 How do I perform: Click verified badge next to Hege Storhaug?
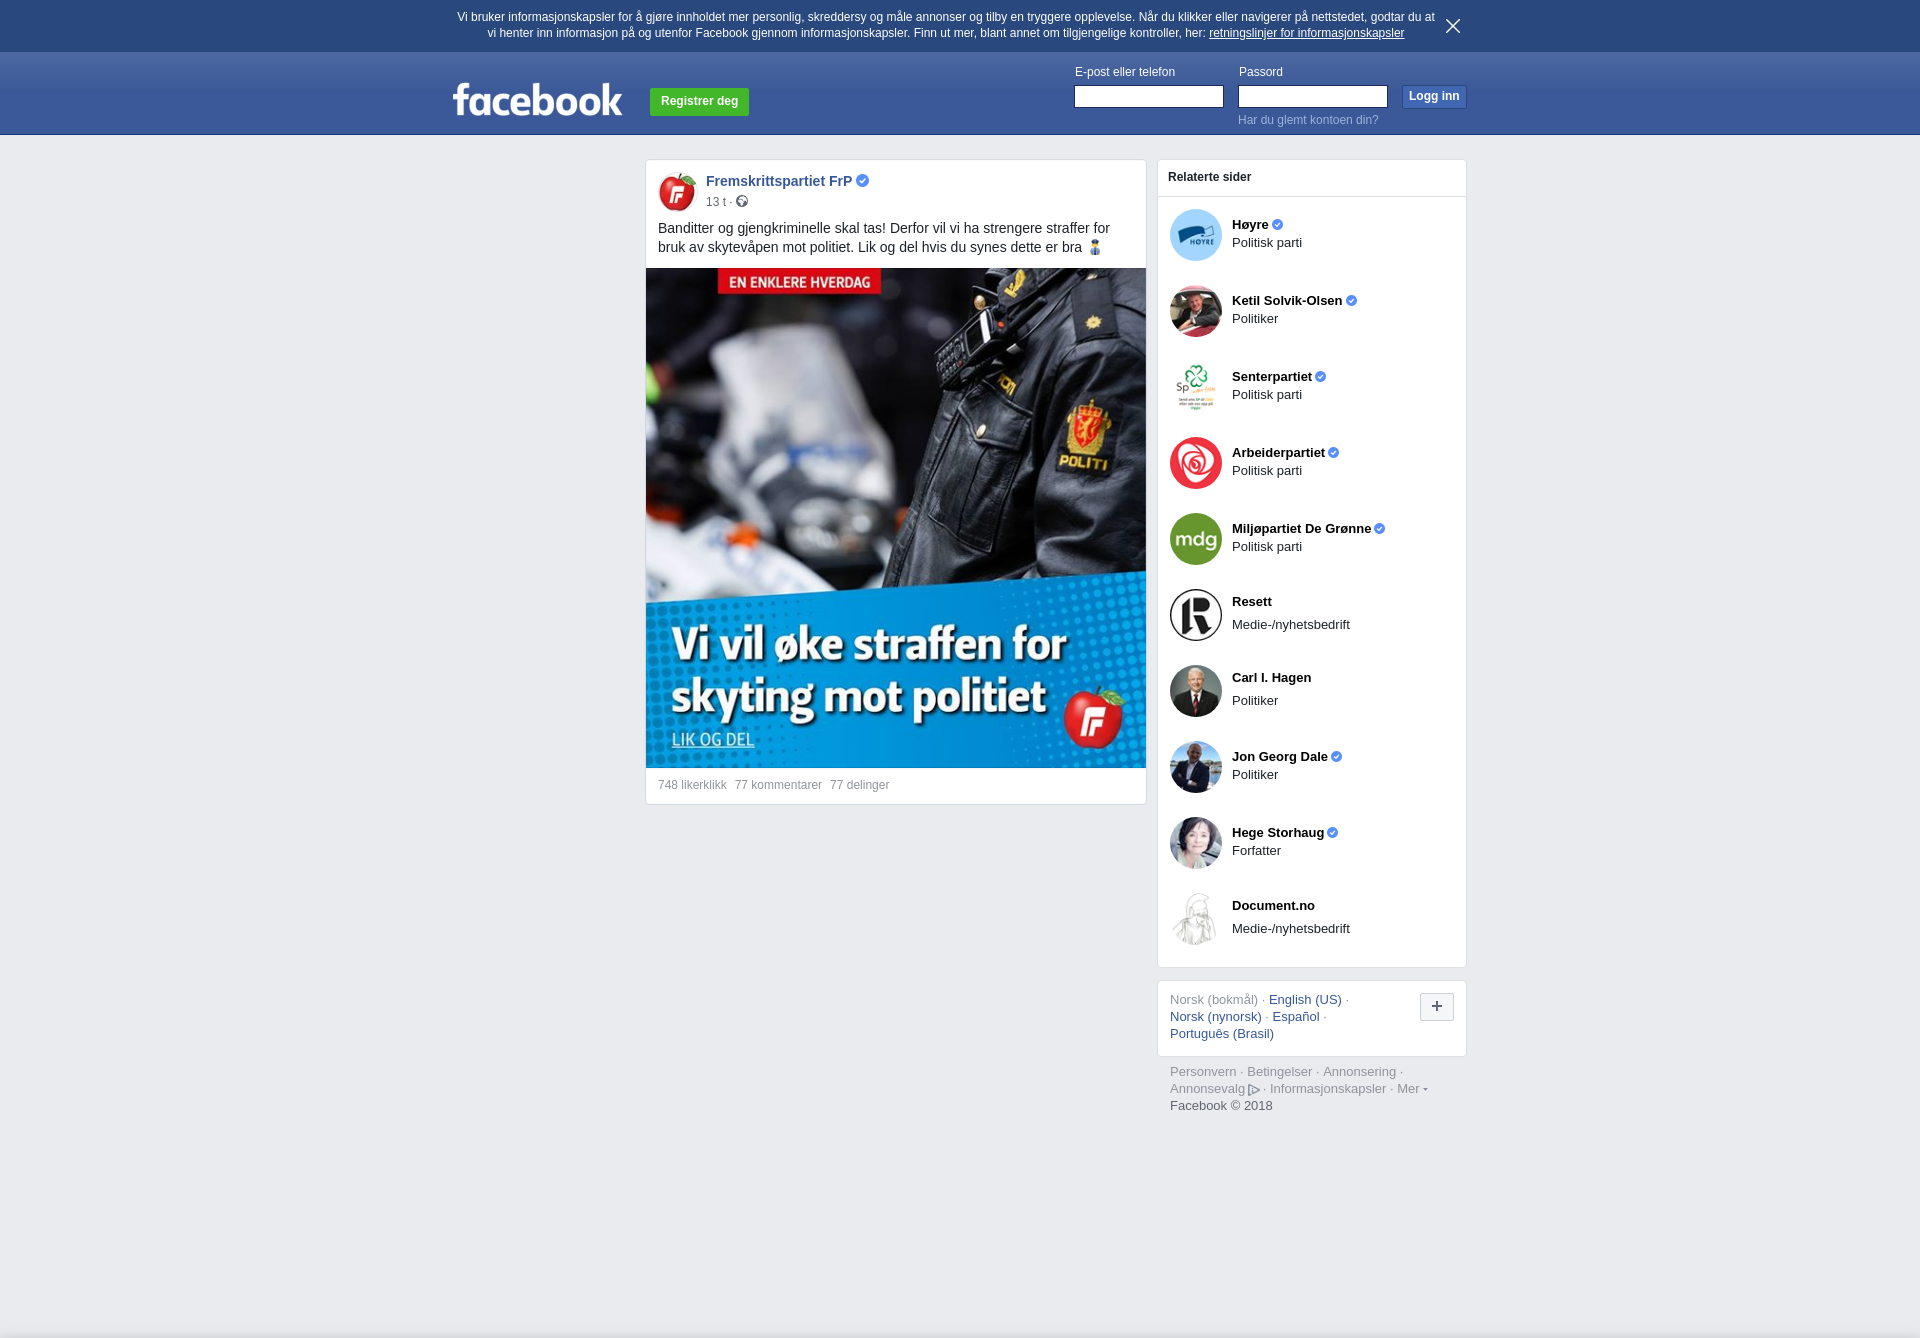[1332, 833]
